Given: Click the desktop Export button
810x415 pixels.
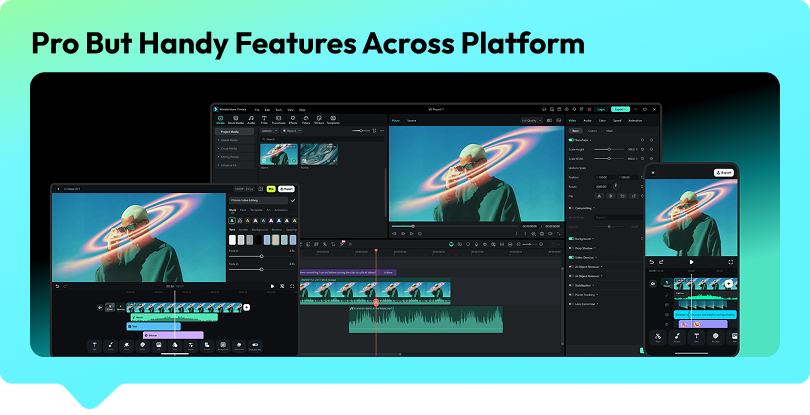Looking at the screenshot, I should coord(620,110).
